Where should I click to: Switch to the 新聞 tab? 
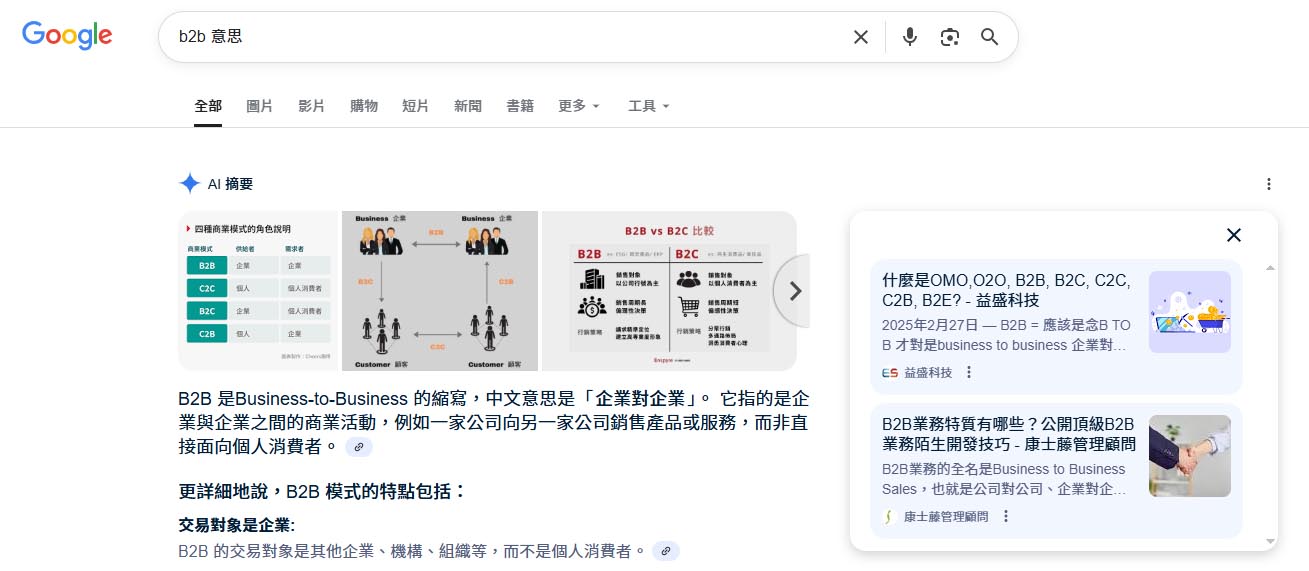467,106
